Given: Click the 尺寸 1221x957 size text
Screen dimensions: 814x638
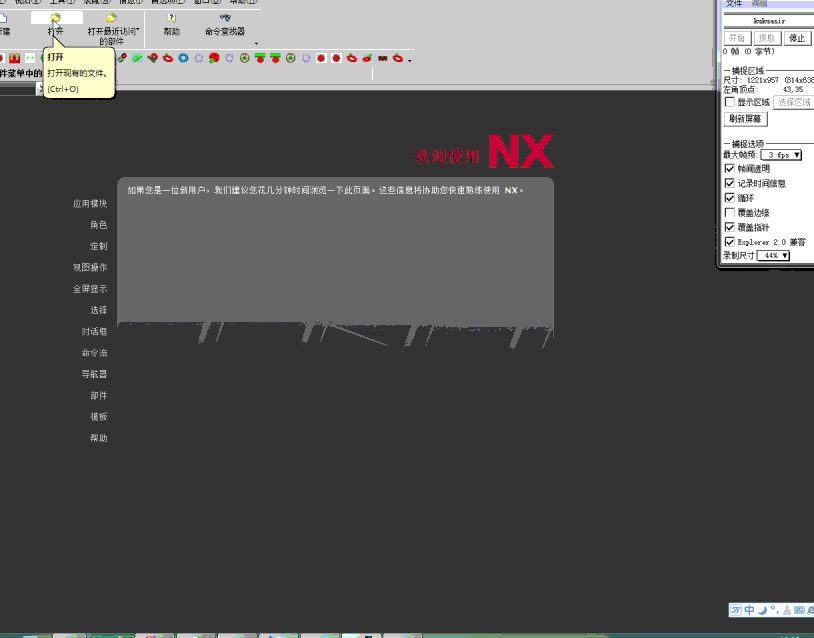Looking at the screenshot, I should pyautogui.click(x=768, y=80).
